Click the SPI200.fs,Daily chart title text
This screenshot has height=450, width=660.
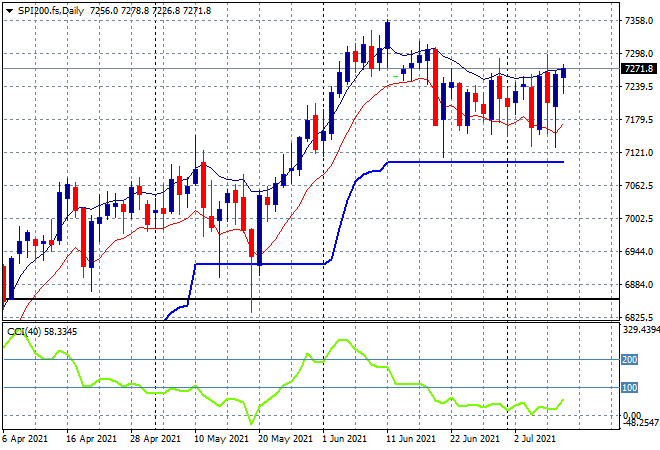pyautogui.click(x=51, y=11)
